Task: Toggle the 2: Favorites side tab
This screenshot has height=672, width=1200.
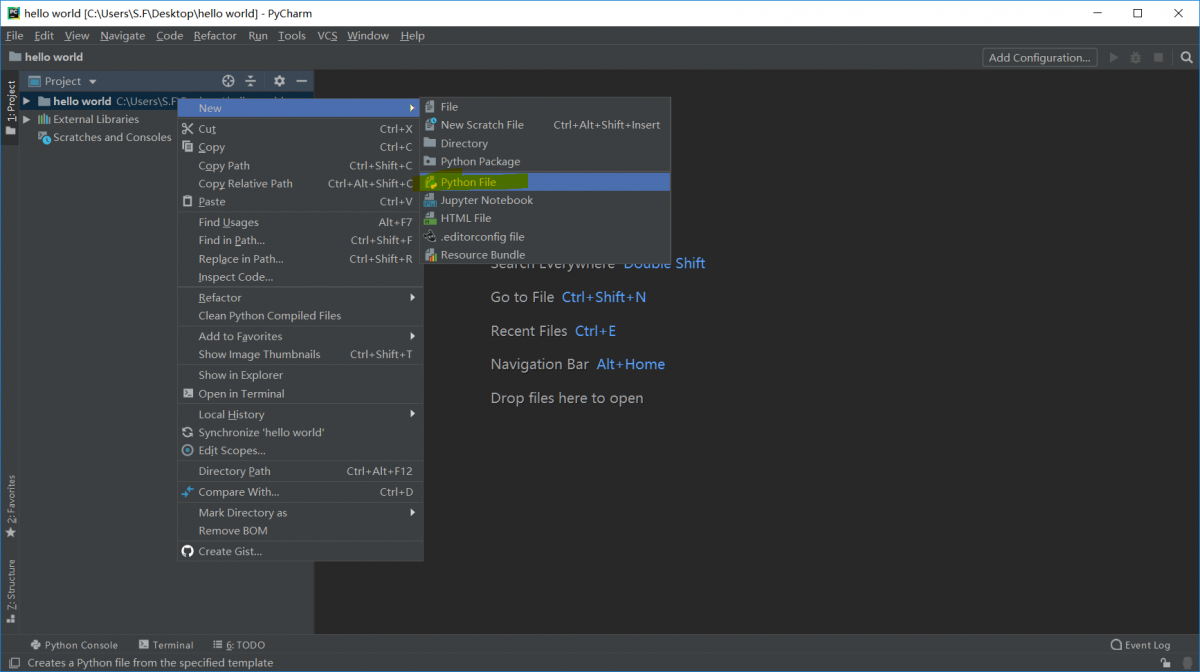Action: click(x=10, y=506)
